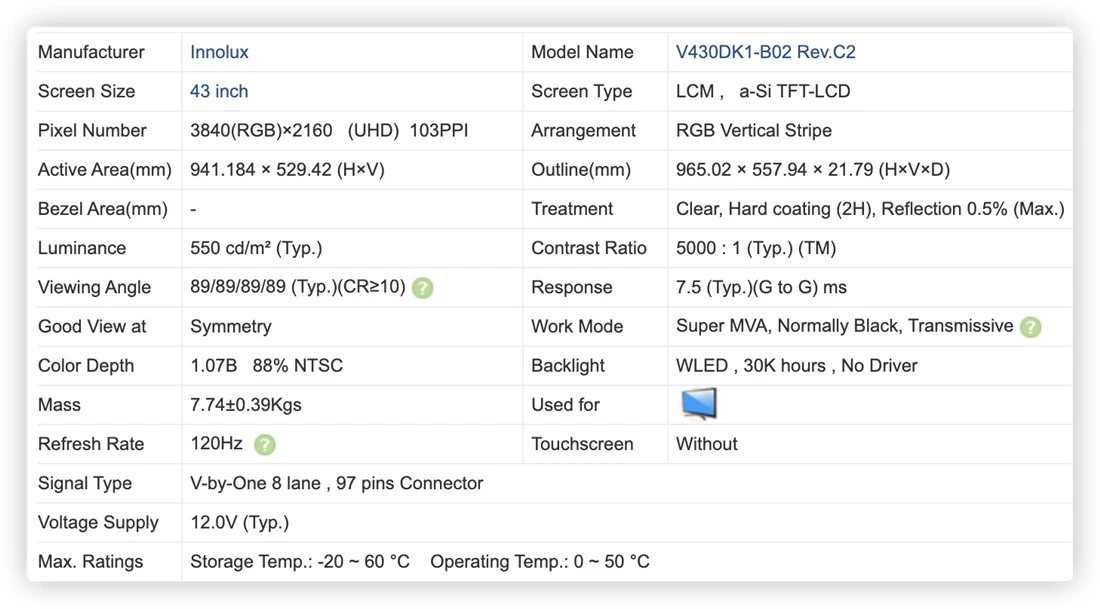Click the help icon beside Viewing Angle
Screen dimensions: 1100x609
click(422, 288)
